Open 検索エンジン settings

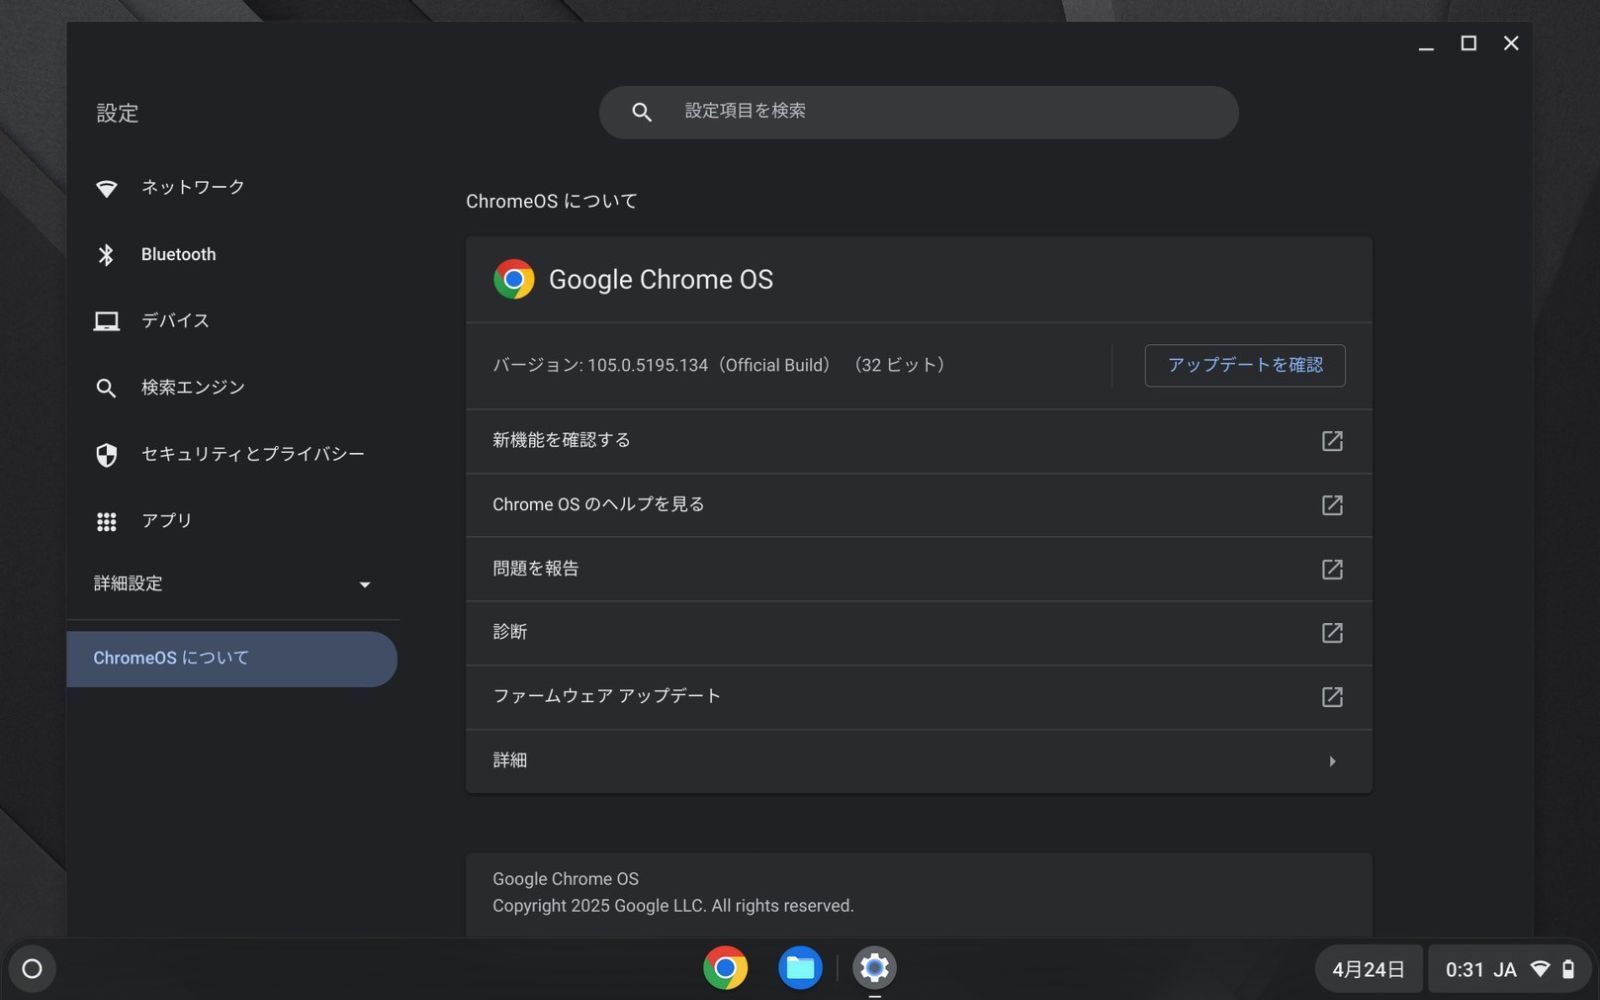tap(232, 388)
